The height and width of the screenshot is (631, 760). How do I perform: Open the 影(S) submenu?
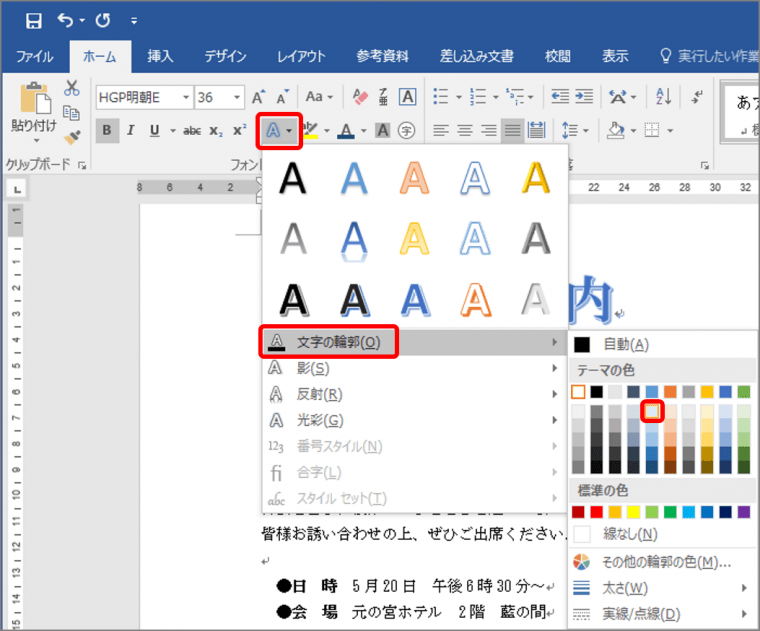[415, 369]
